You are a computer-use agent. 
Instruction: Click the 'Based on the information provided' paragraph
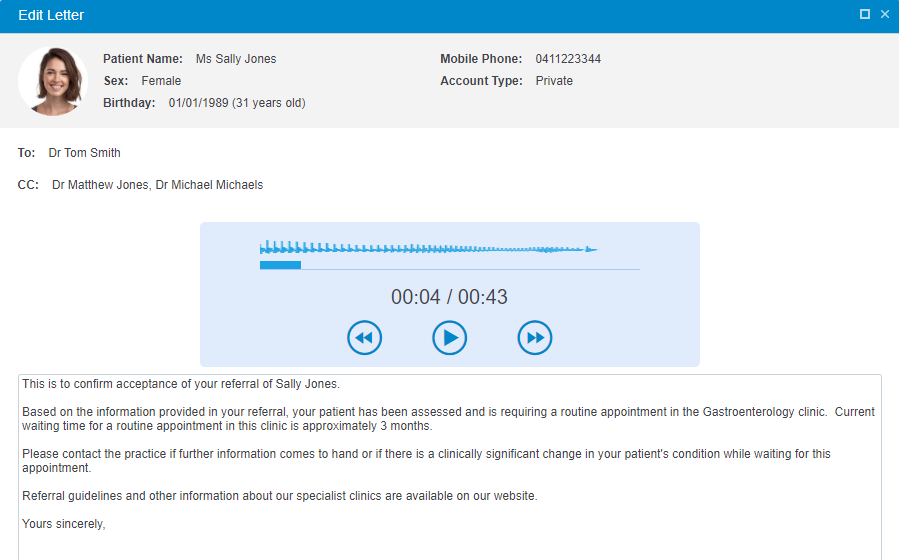pos(448,419)
